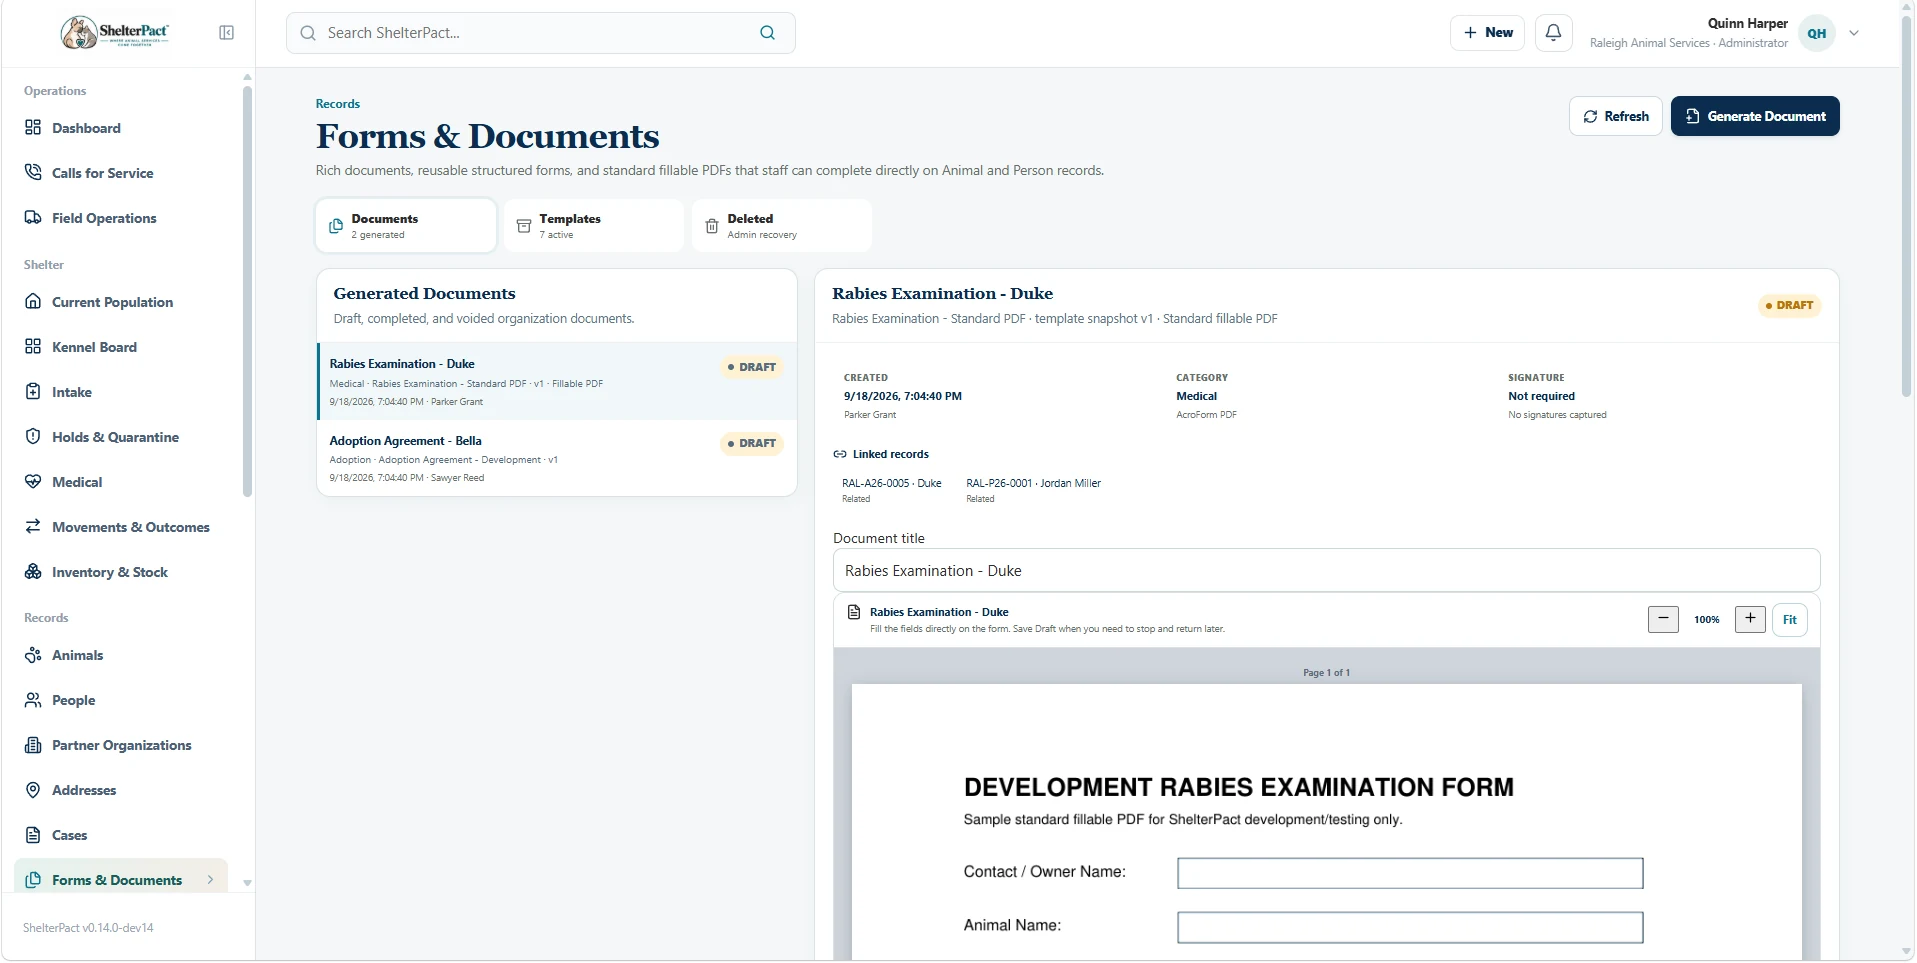1917x963 pixels.
Task: Open People records
Action: tap(121, 700)
